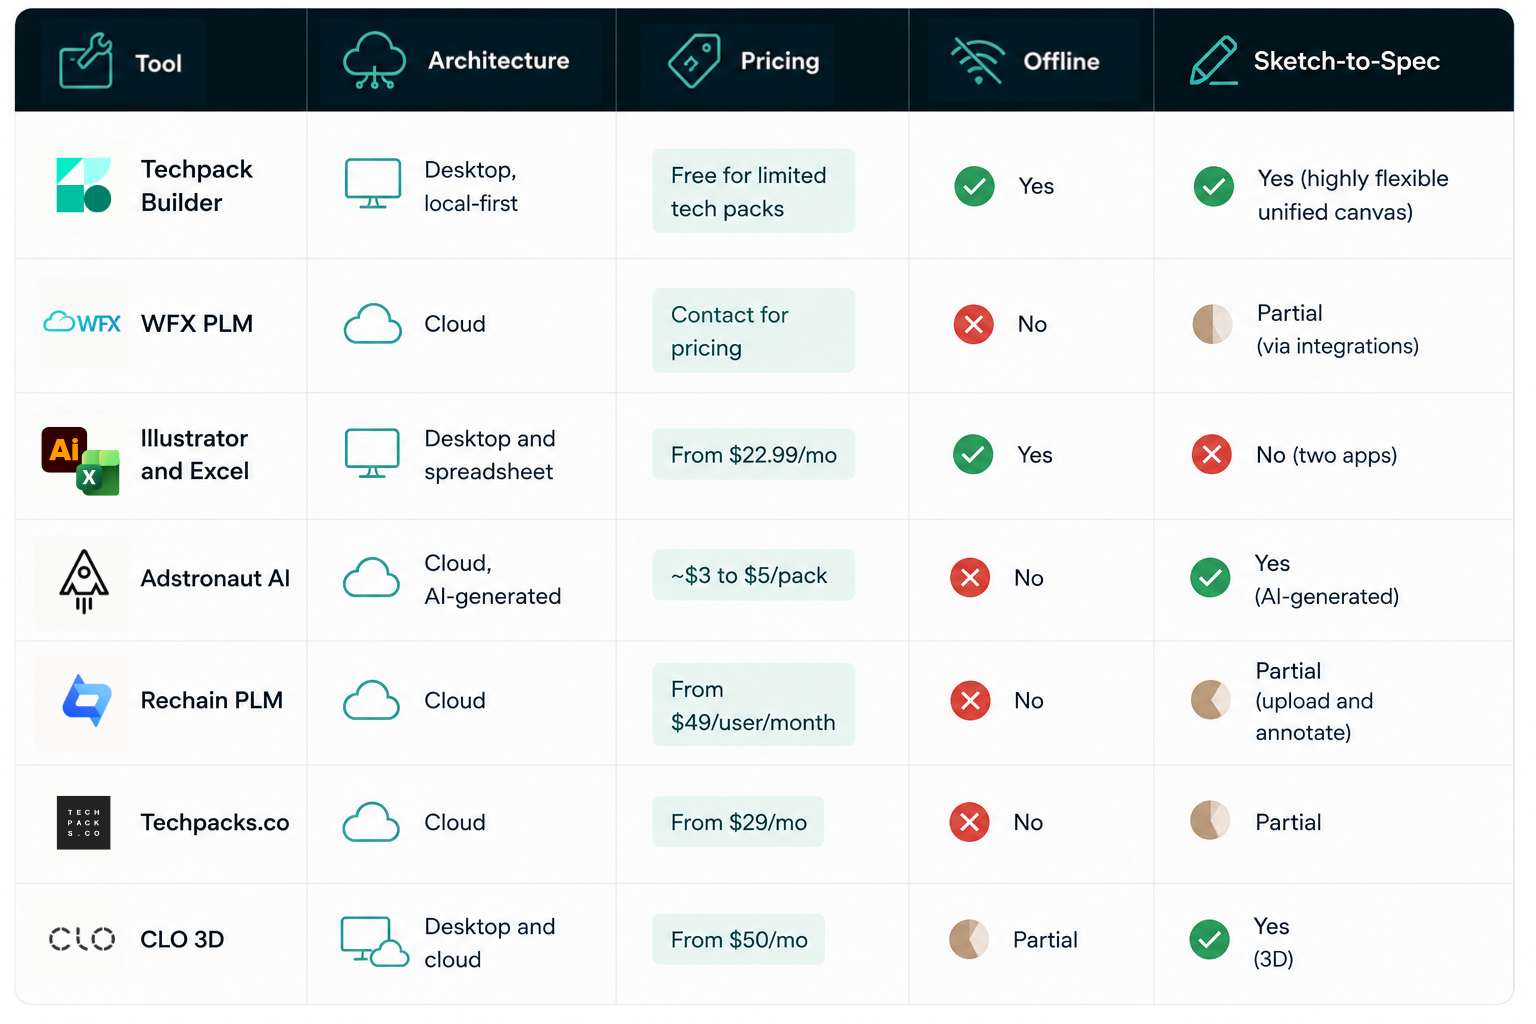Click the 'CLO 3D' tool name

[x=182, y=939]
